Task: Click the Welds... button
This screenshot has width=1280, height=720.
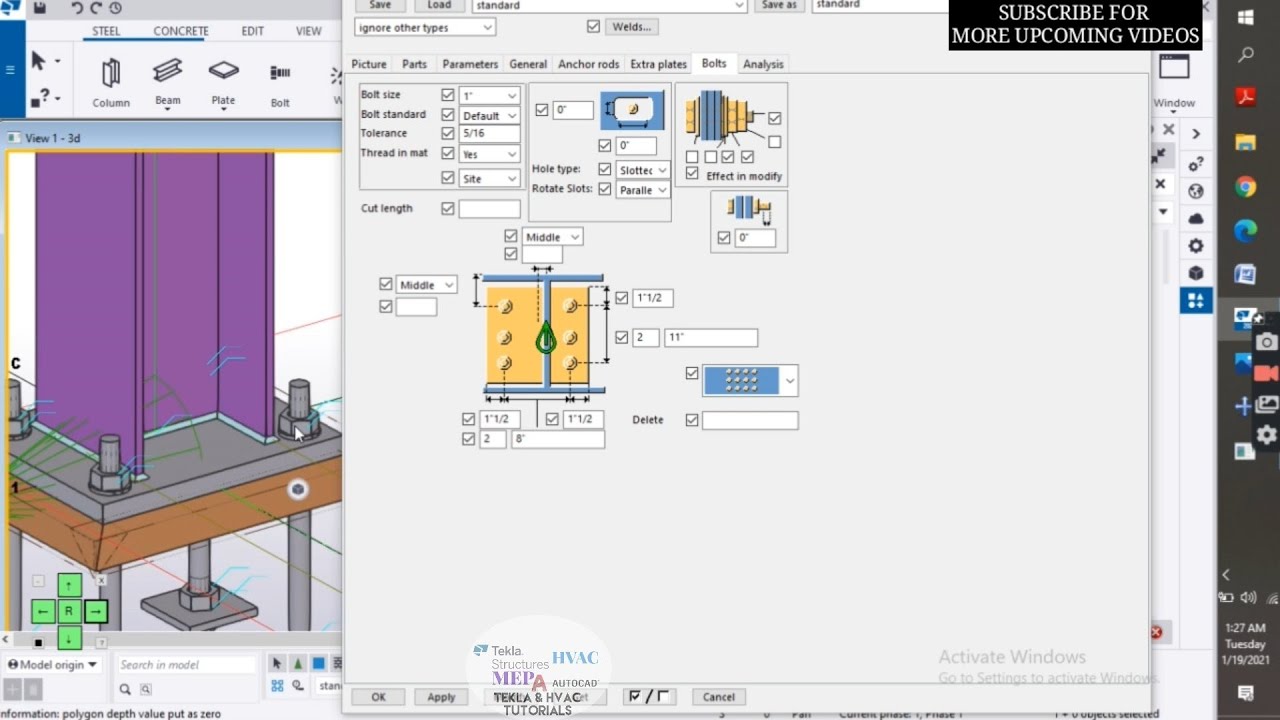Action: coord(632,27)
